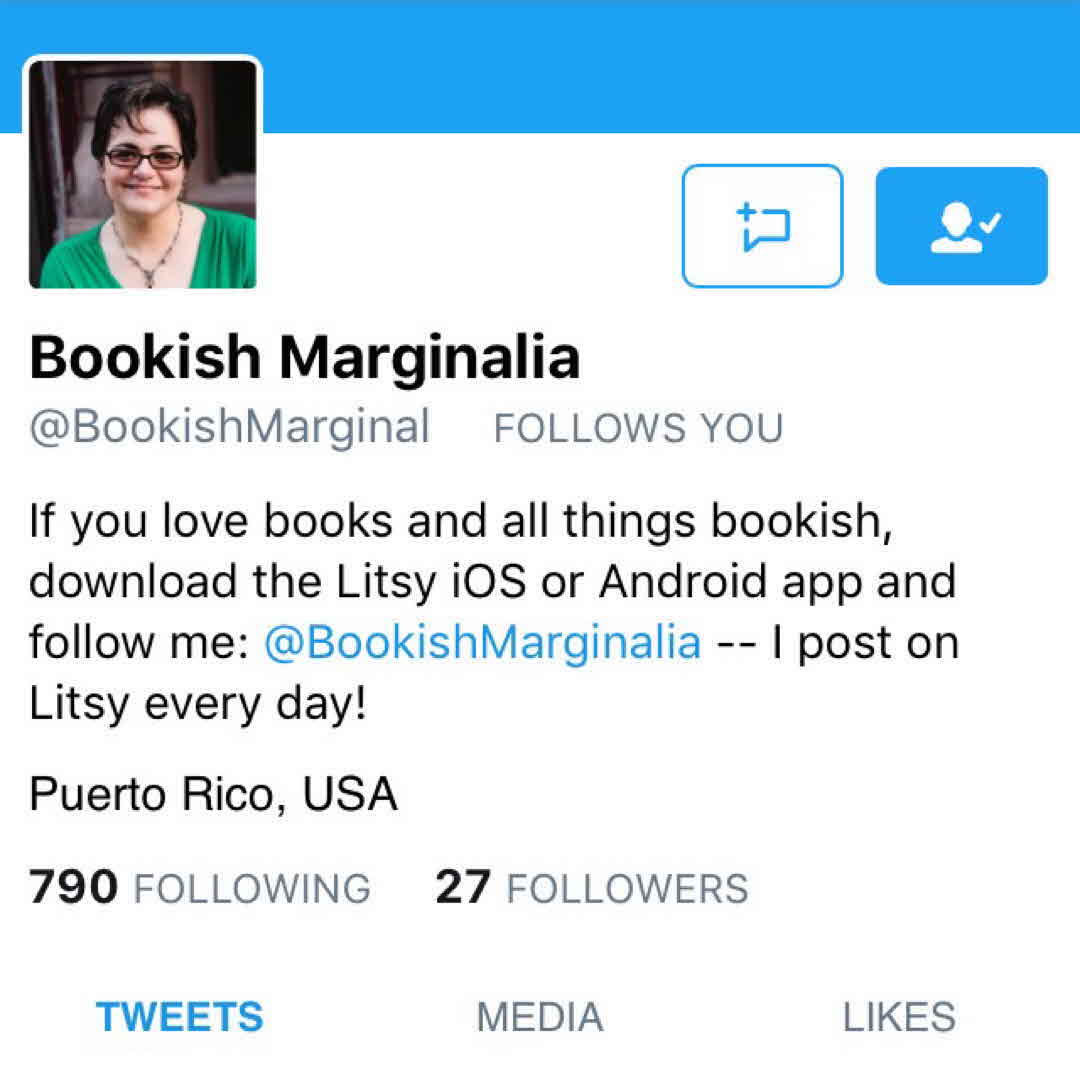The image size is (1080, 1080).
Task: View the 790 Following list
Action: click(x=200, y=887)
